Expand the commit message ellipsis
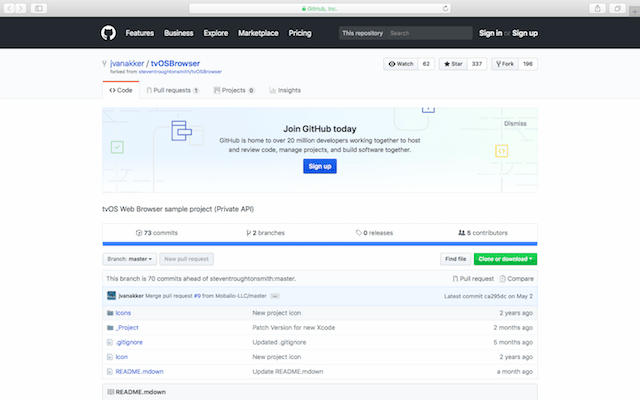 275,296
